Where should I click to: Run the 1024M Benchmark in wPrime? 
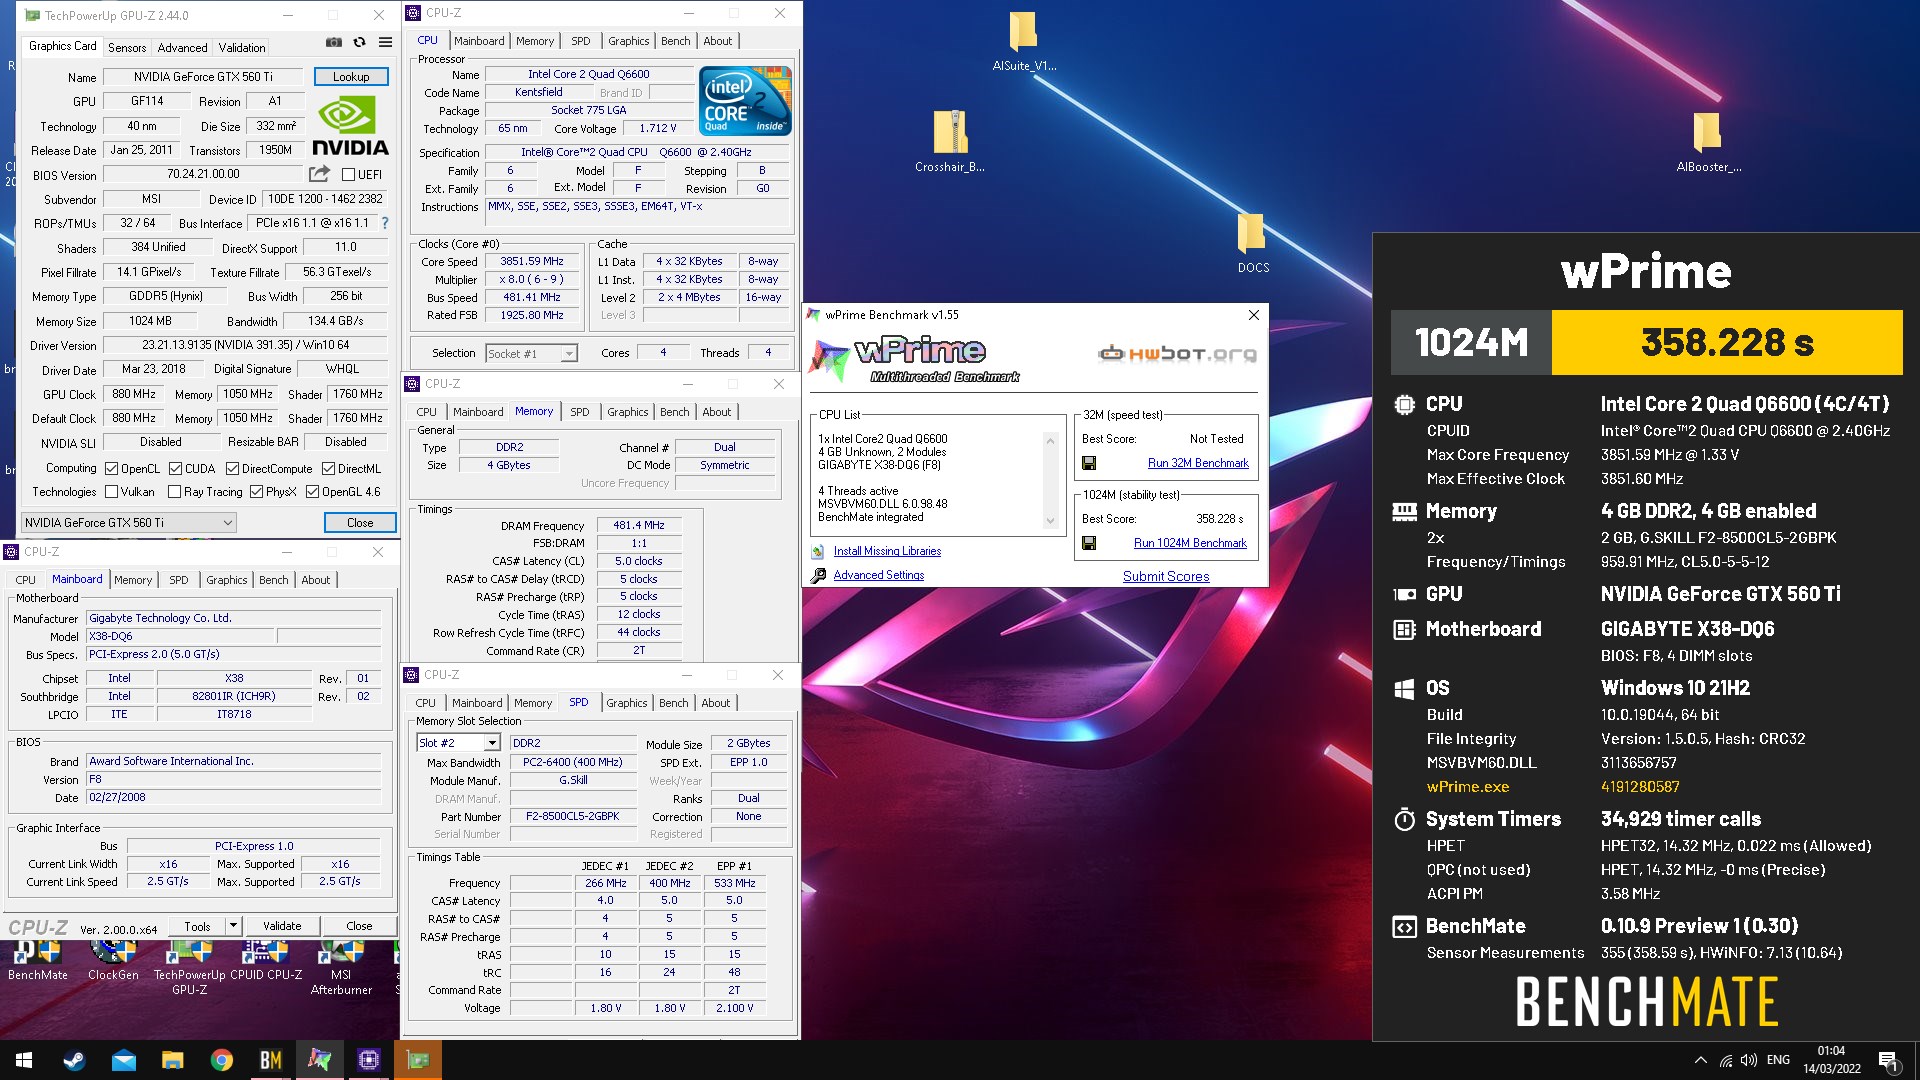[x=1190, y=543]
